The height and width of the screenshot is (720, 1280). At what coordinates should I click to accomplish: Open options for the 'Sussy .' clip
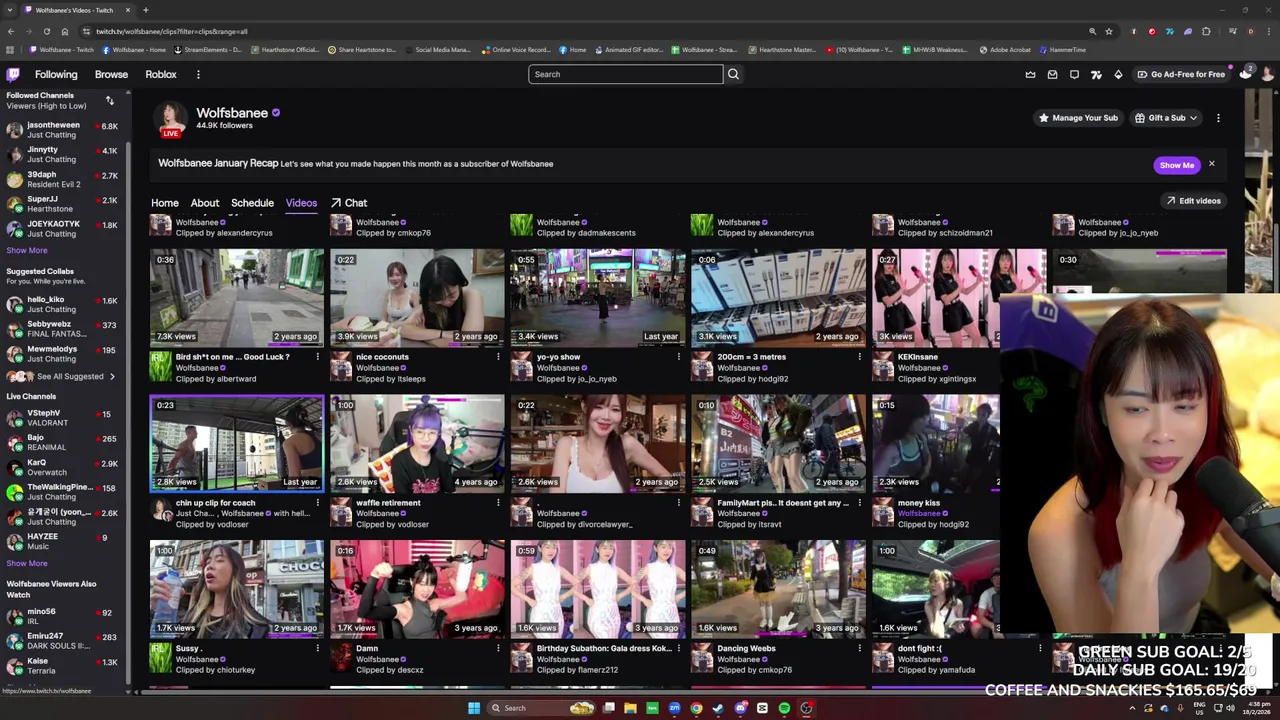317,649
